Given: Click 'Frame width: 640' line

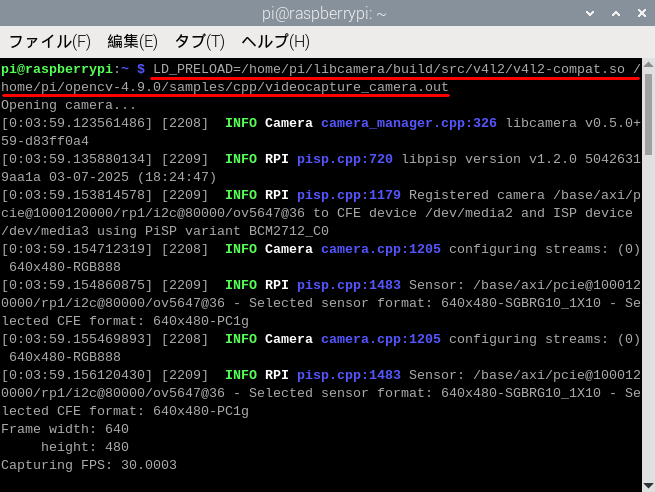Looking at the screenshot, I should coord(65,429).
